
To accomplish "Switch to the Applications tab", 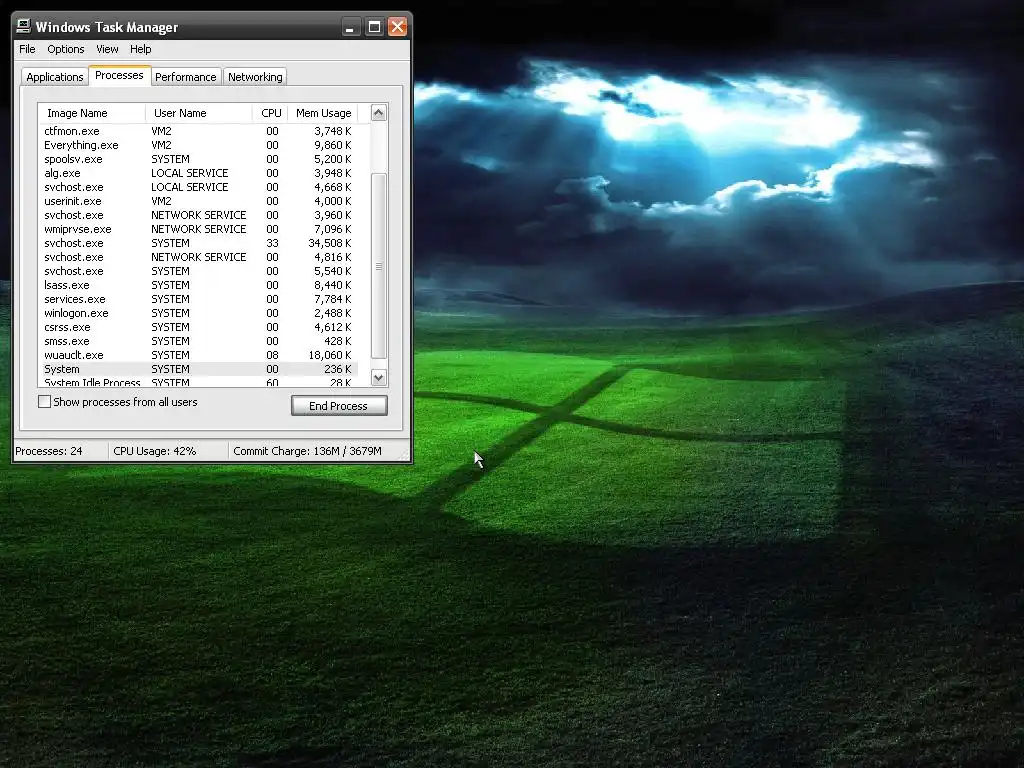I will [x=55, y=77].
